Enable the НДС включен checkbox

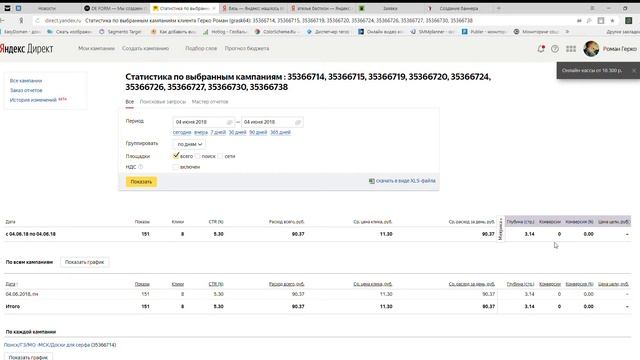click(176, 167)
